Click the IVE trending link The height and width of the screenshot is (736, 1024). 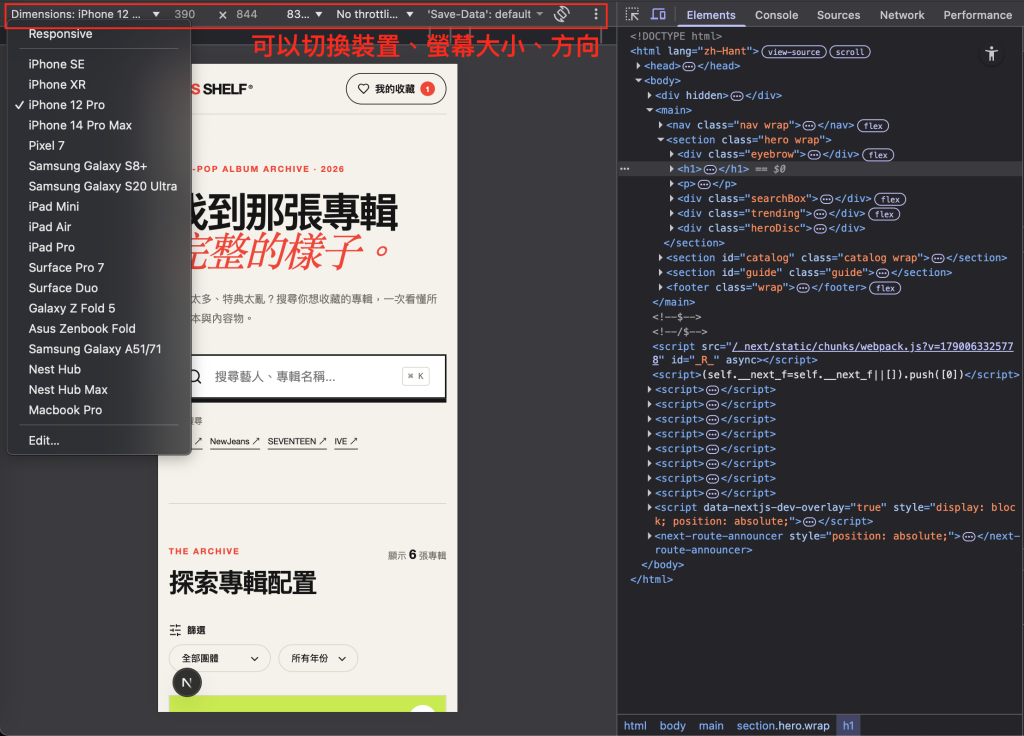point(345,441)
